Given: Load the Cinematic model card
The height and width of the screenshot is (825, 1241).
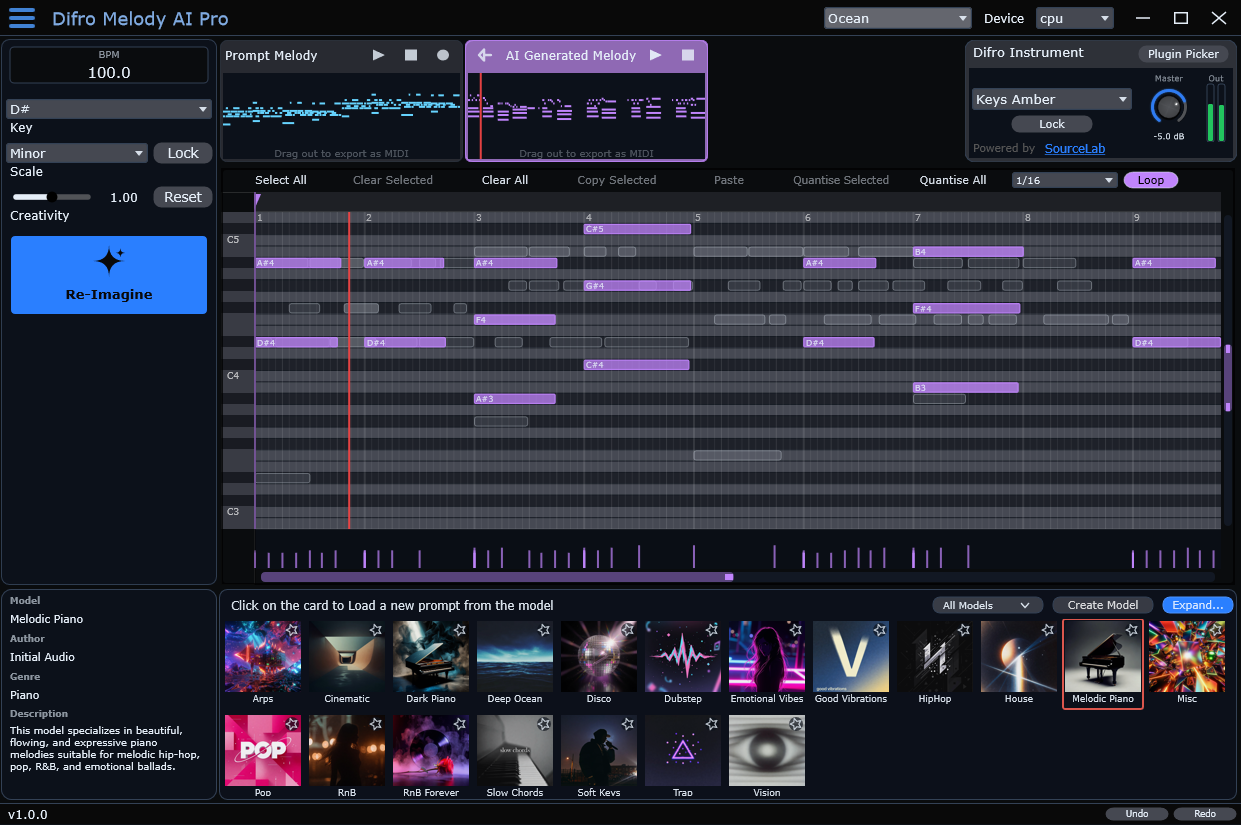Looking at the screenshot, I should (347, 663).
